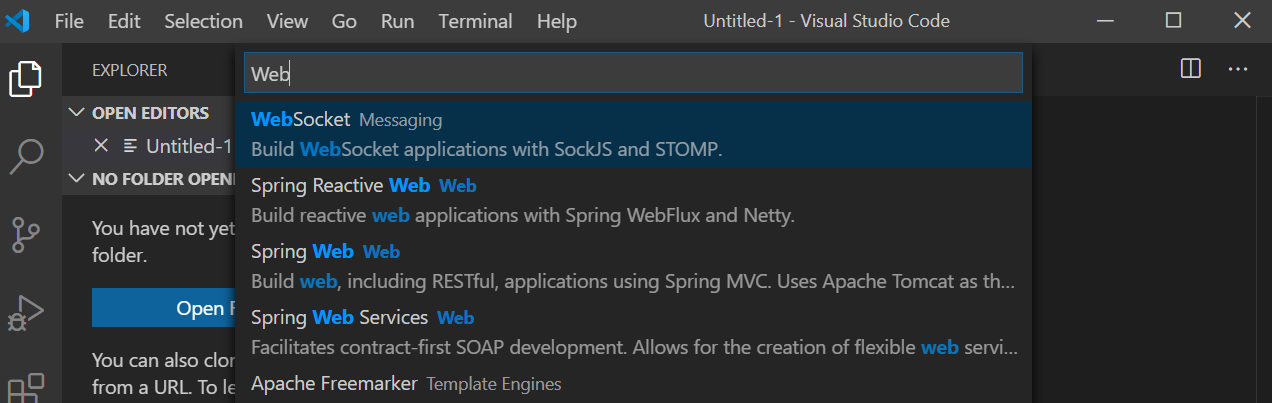Open the Help menu
Screen dimensions: 1272x403
pos(557,20)
